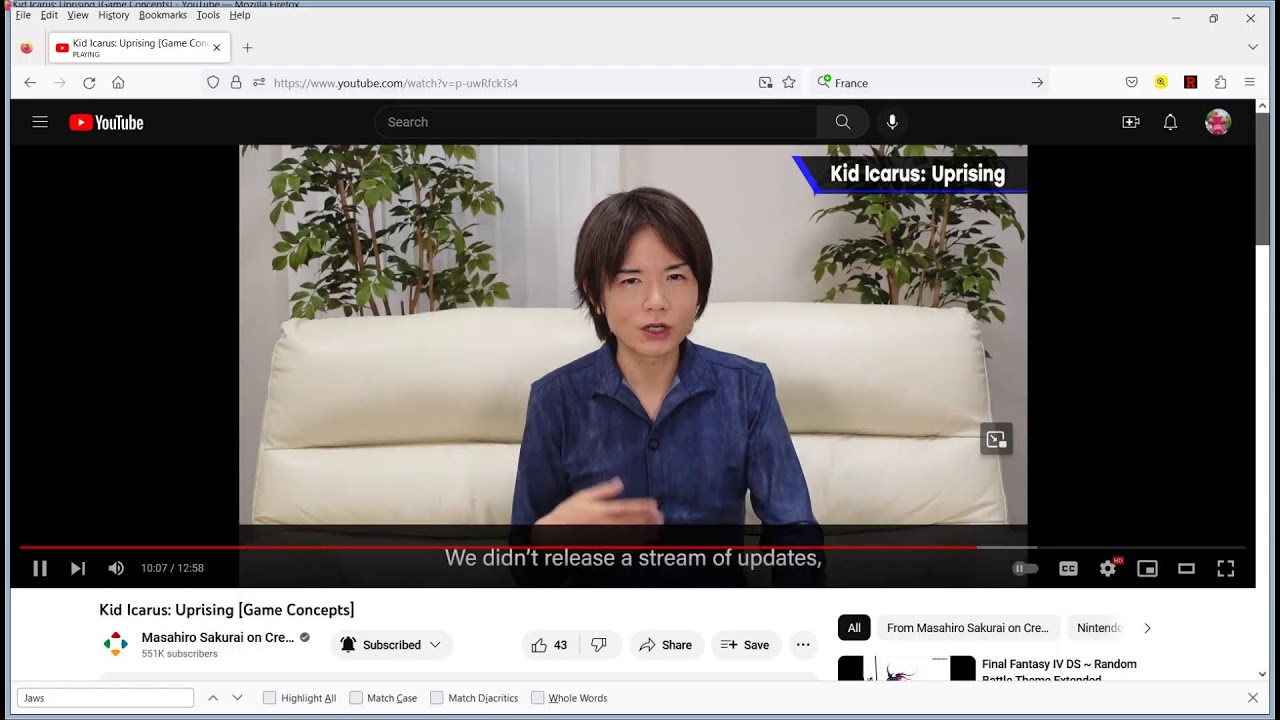Submit the France search arrow
The image size is (1280, 720).
point(1037,83)
